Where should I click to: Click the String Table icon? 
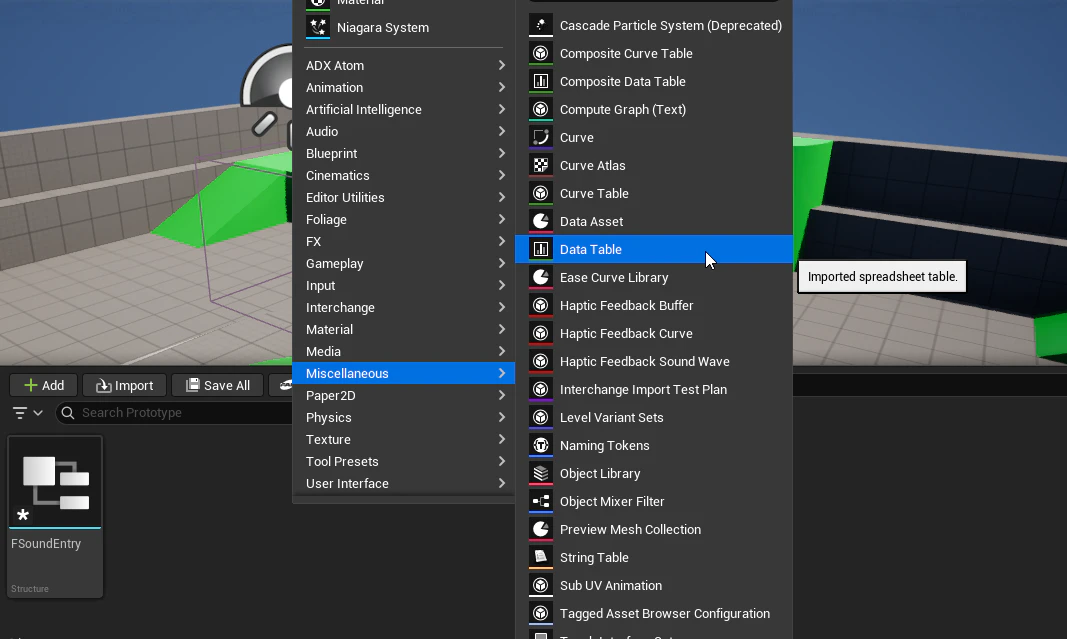tap(540, 557)
